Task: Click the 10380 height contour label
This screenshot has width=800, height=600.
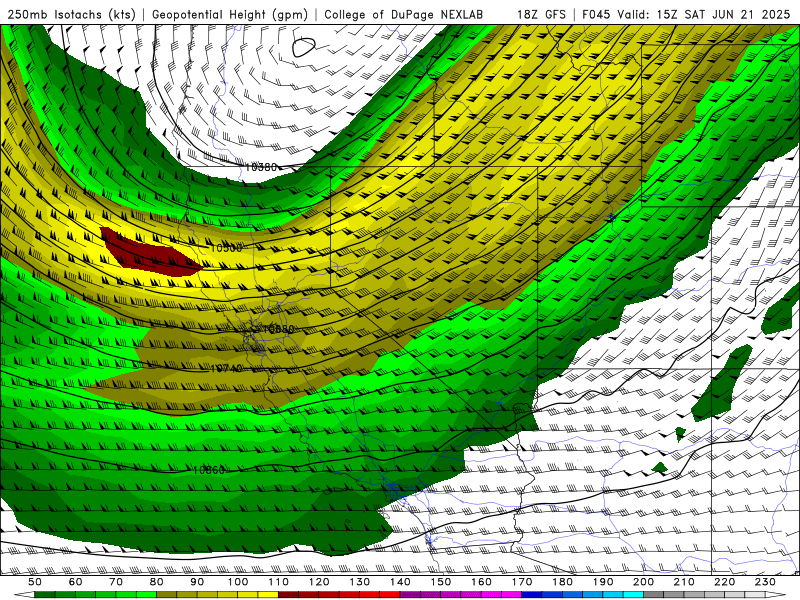Action: tap(261, 167)
